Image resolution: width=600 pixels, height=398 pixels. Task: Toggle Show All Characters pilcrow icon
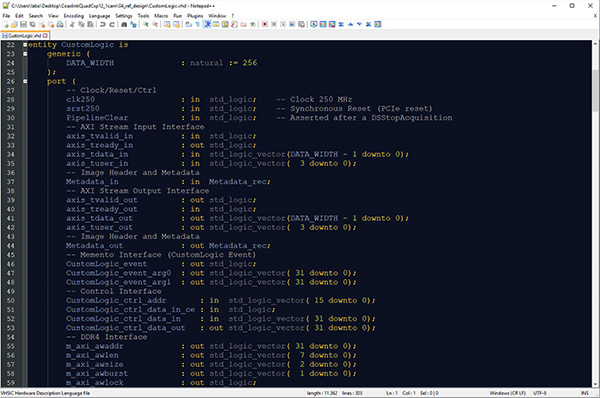(x=198, y=24)
